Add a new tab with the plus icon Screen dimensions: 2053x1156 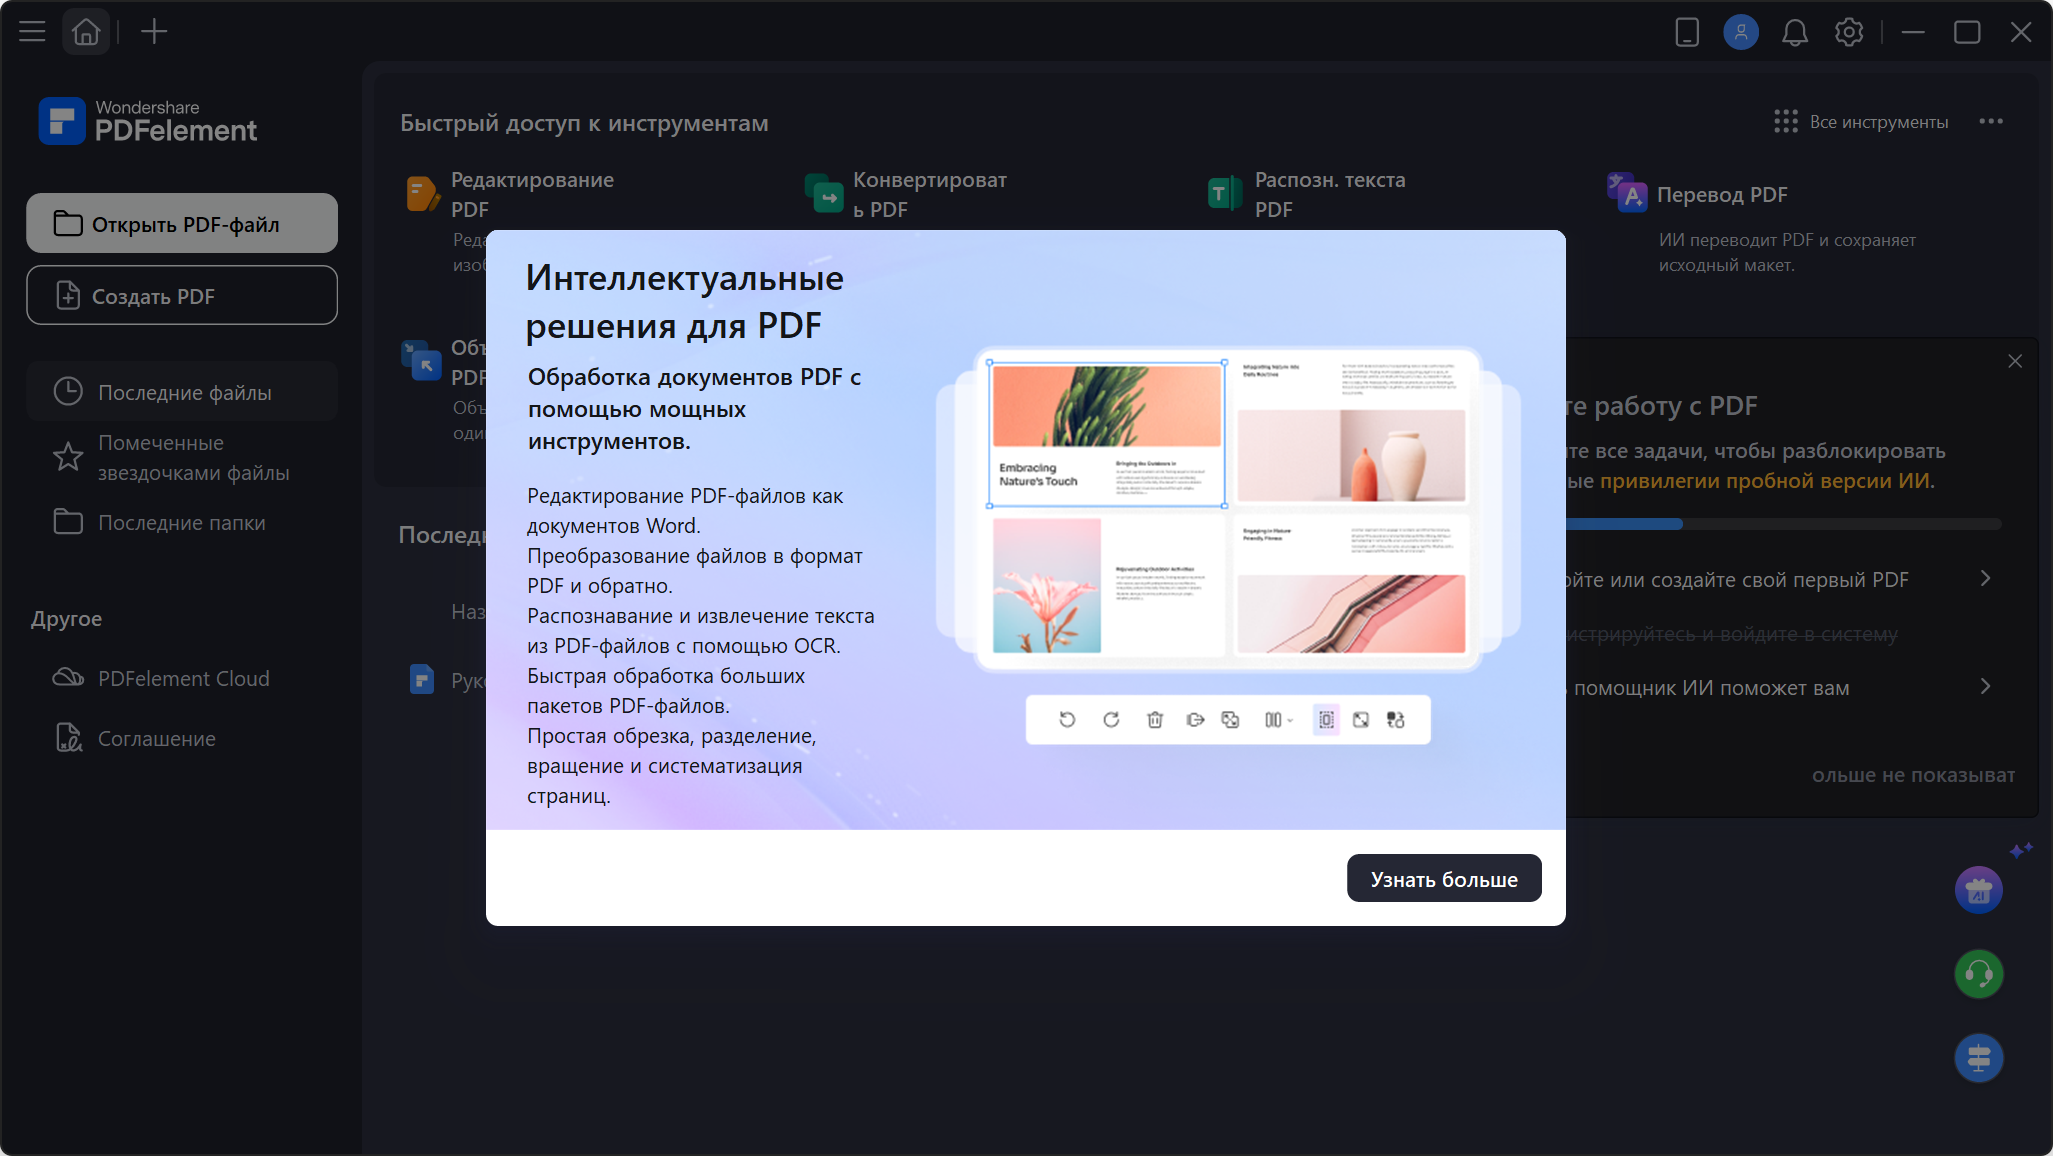click(x=154, y=32)
